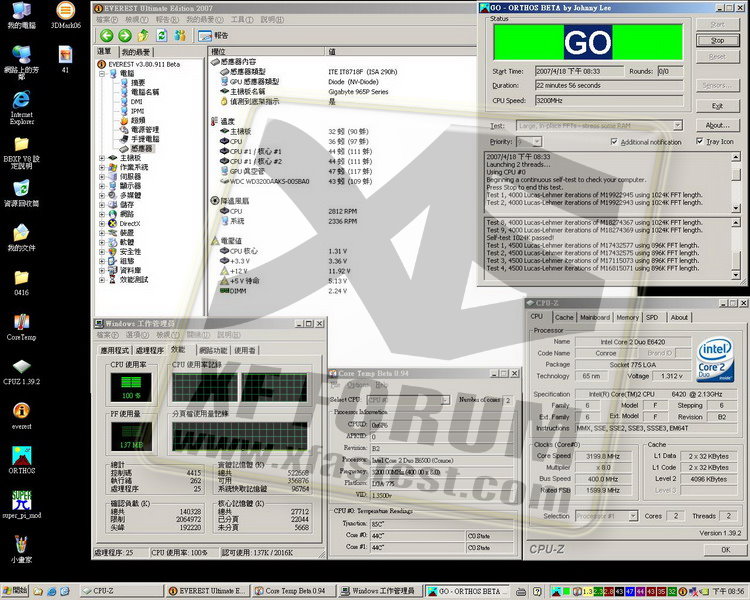Toggle Tray Icon checkbox in ORTHOS

pos(700,141)
